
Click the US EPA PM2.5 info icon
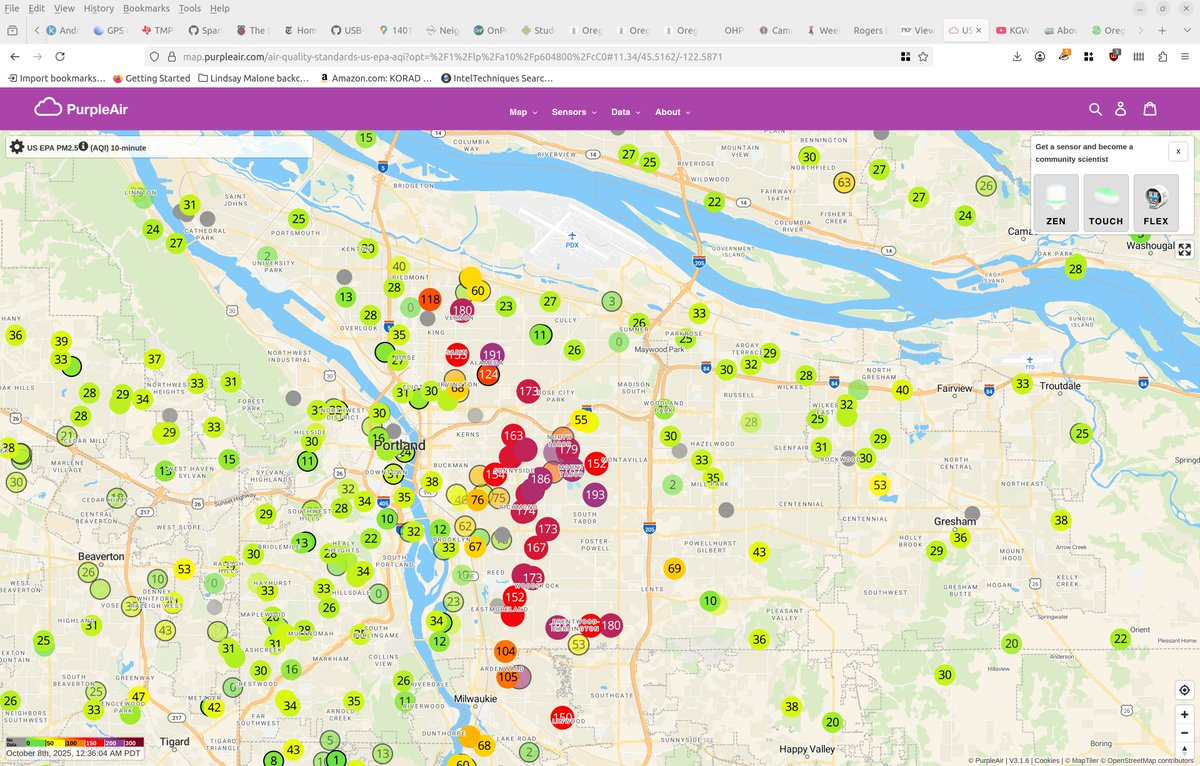click(x=84, y=146)
